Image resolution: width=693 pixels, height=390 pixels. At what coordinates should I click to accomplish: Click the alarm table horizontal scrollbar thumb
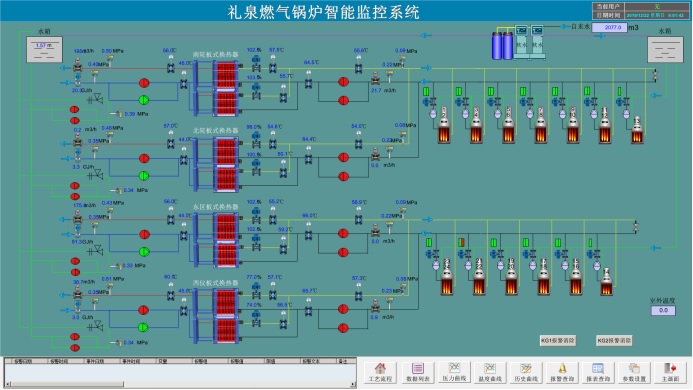(x=67, y=384)
